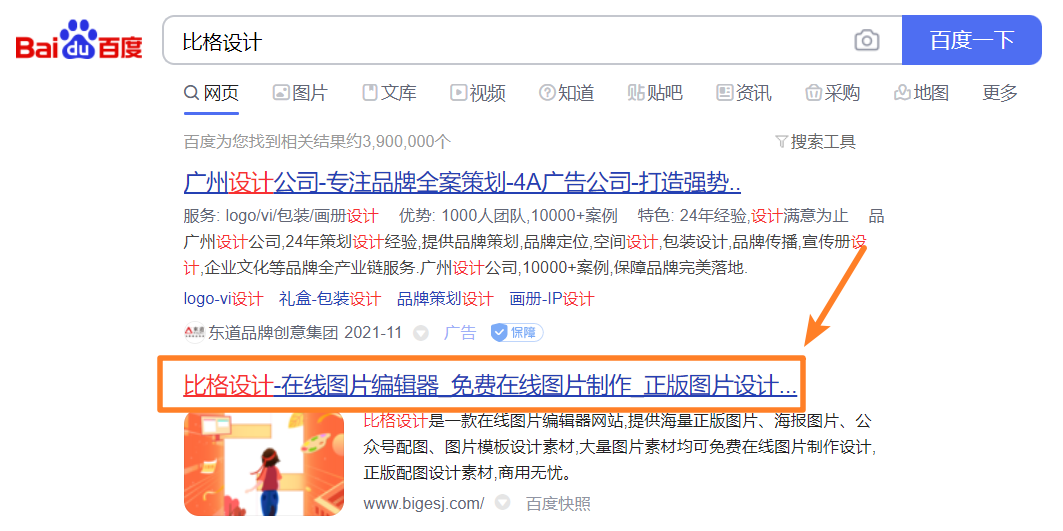Click the 东道品牌创意集团 logo icon
Image resolution: width=1063 pixels, height=531 pixels.
pos(194,333)
